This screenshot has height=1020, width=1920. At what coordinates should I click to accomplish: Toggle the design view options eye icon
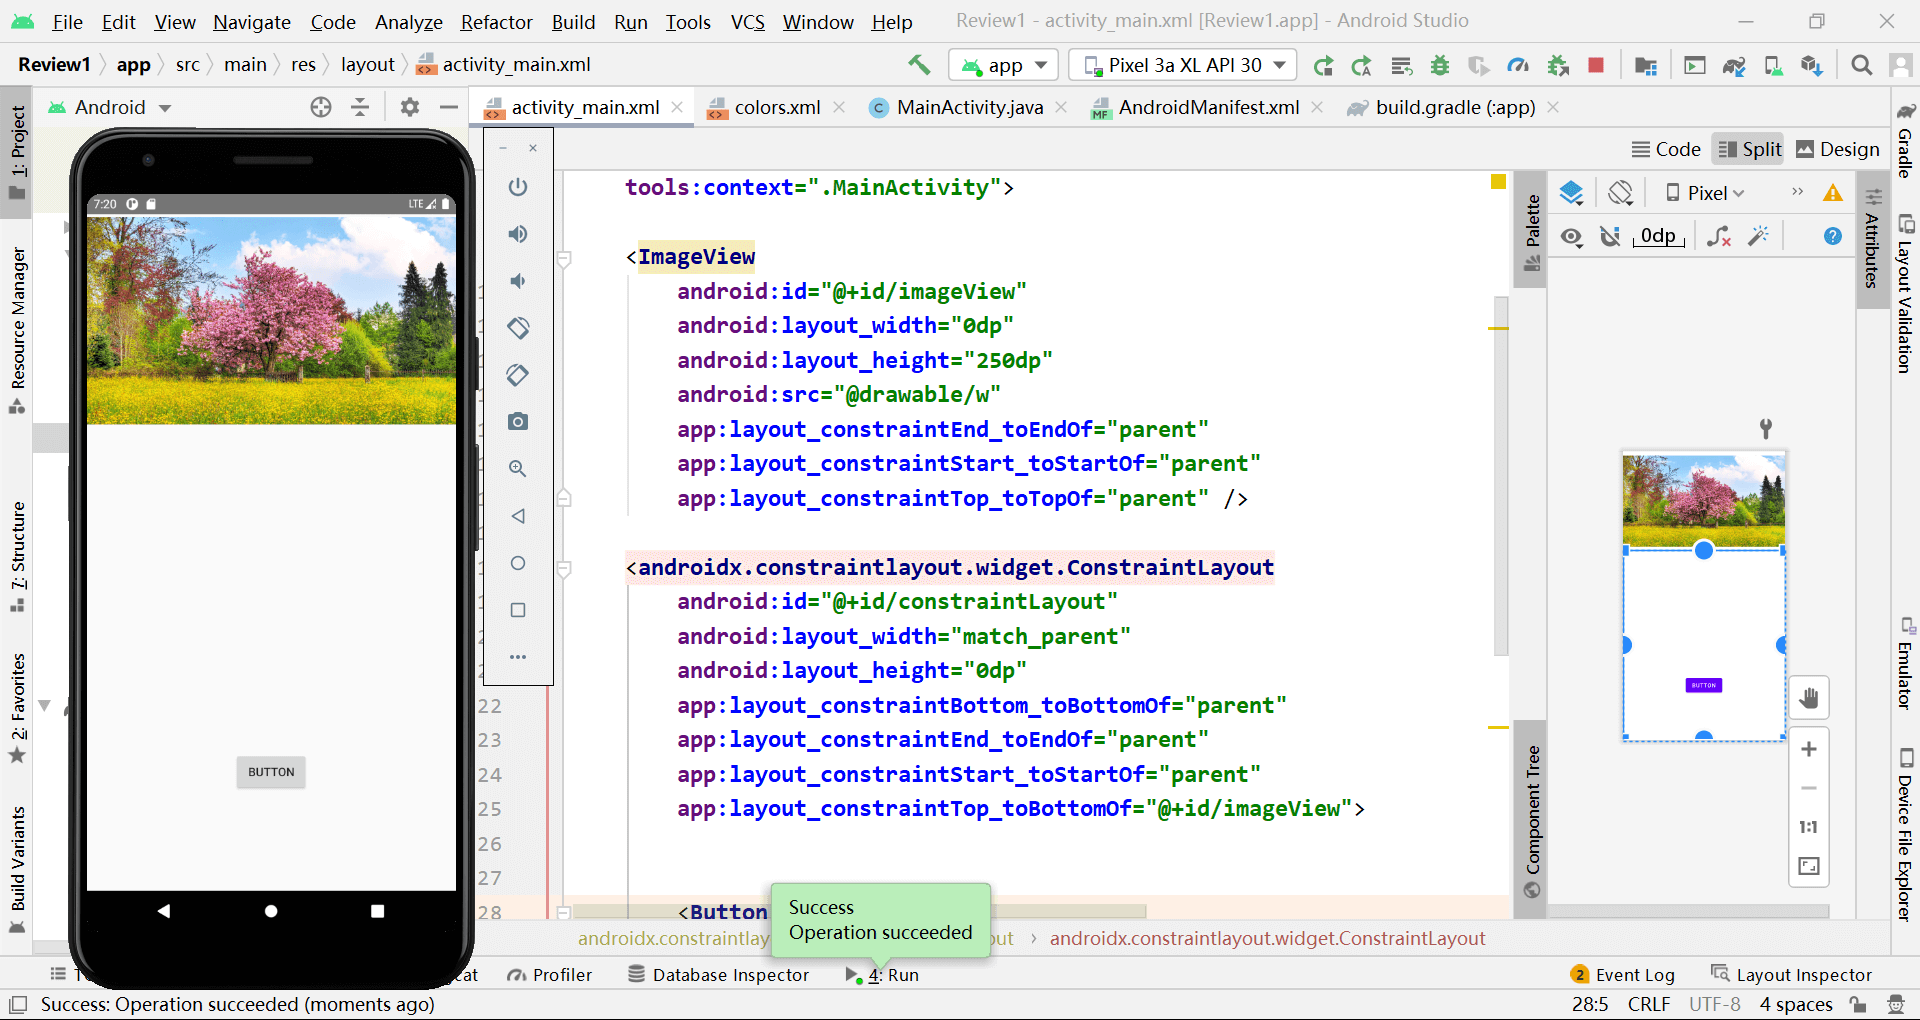[x=1571, y=237]
